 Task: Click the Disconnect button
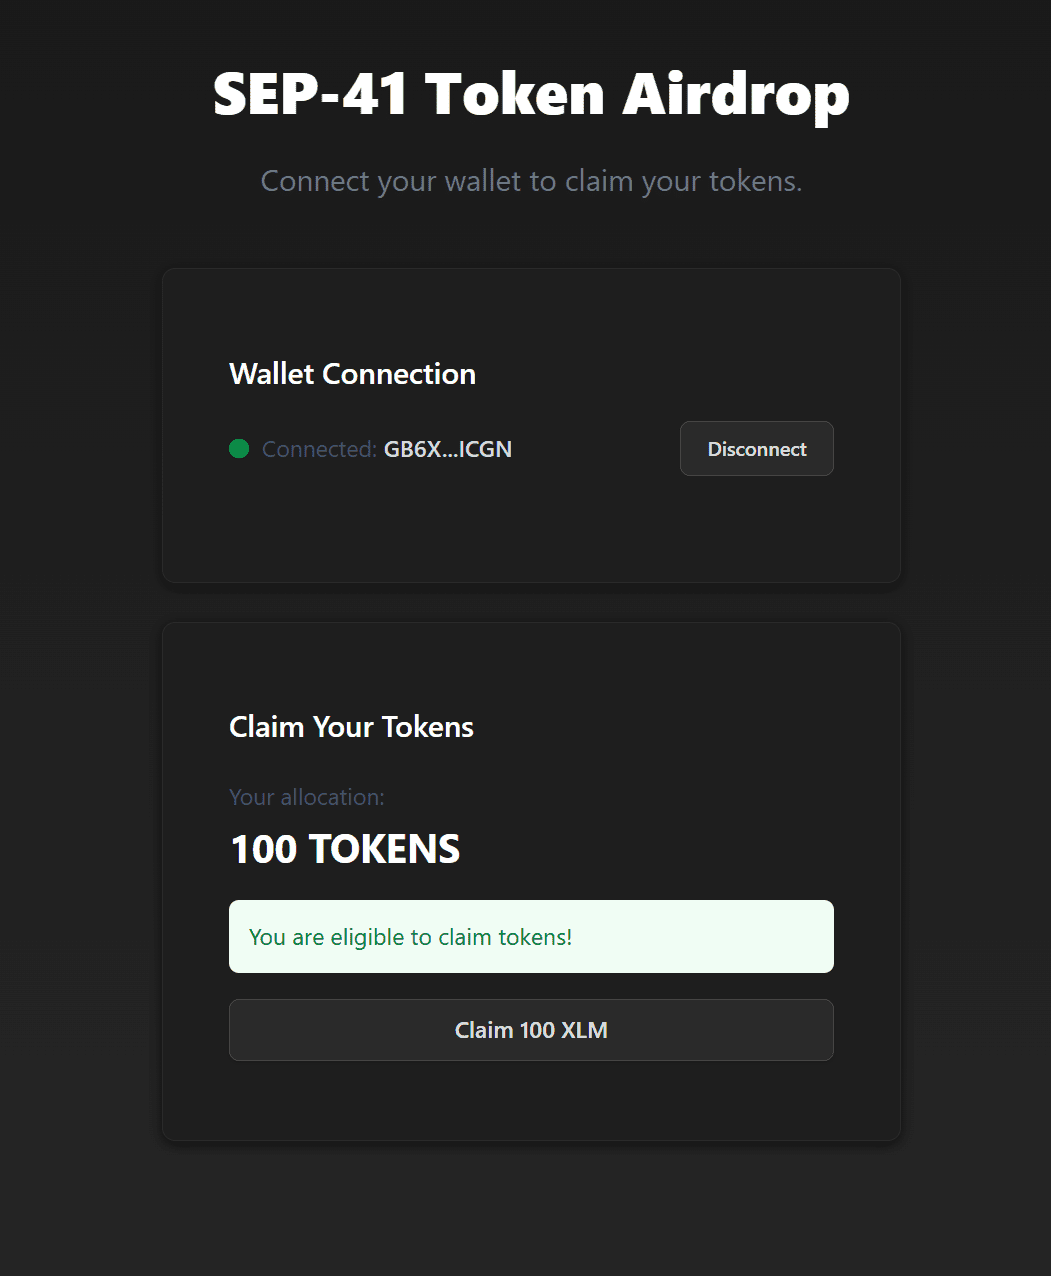coord(756,449)
